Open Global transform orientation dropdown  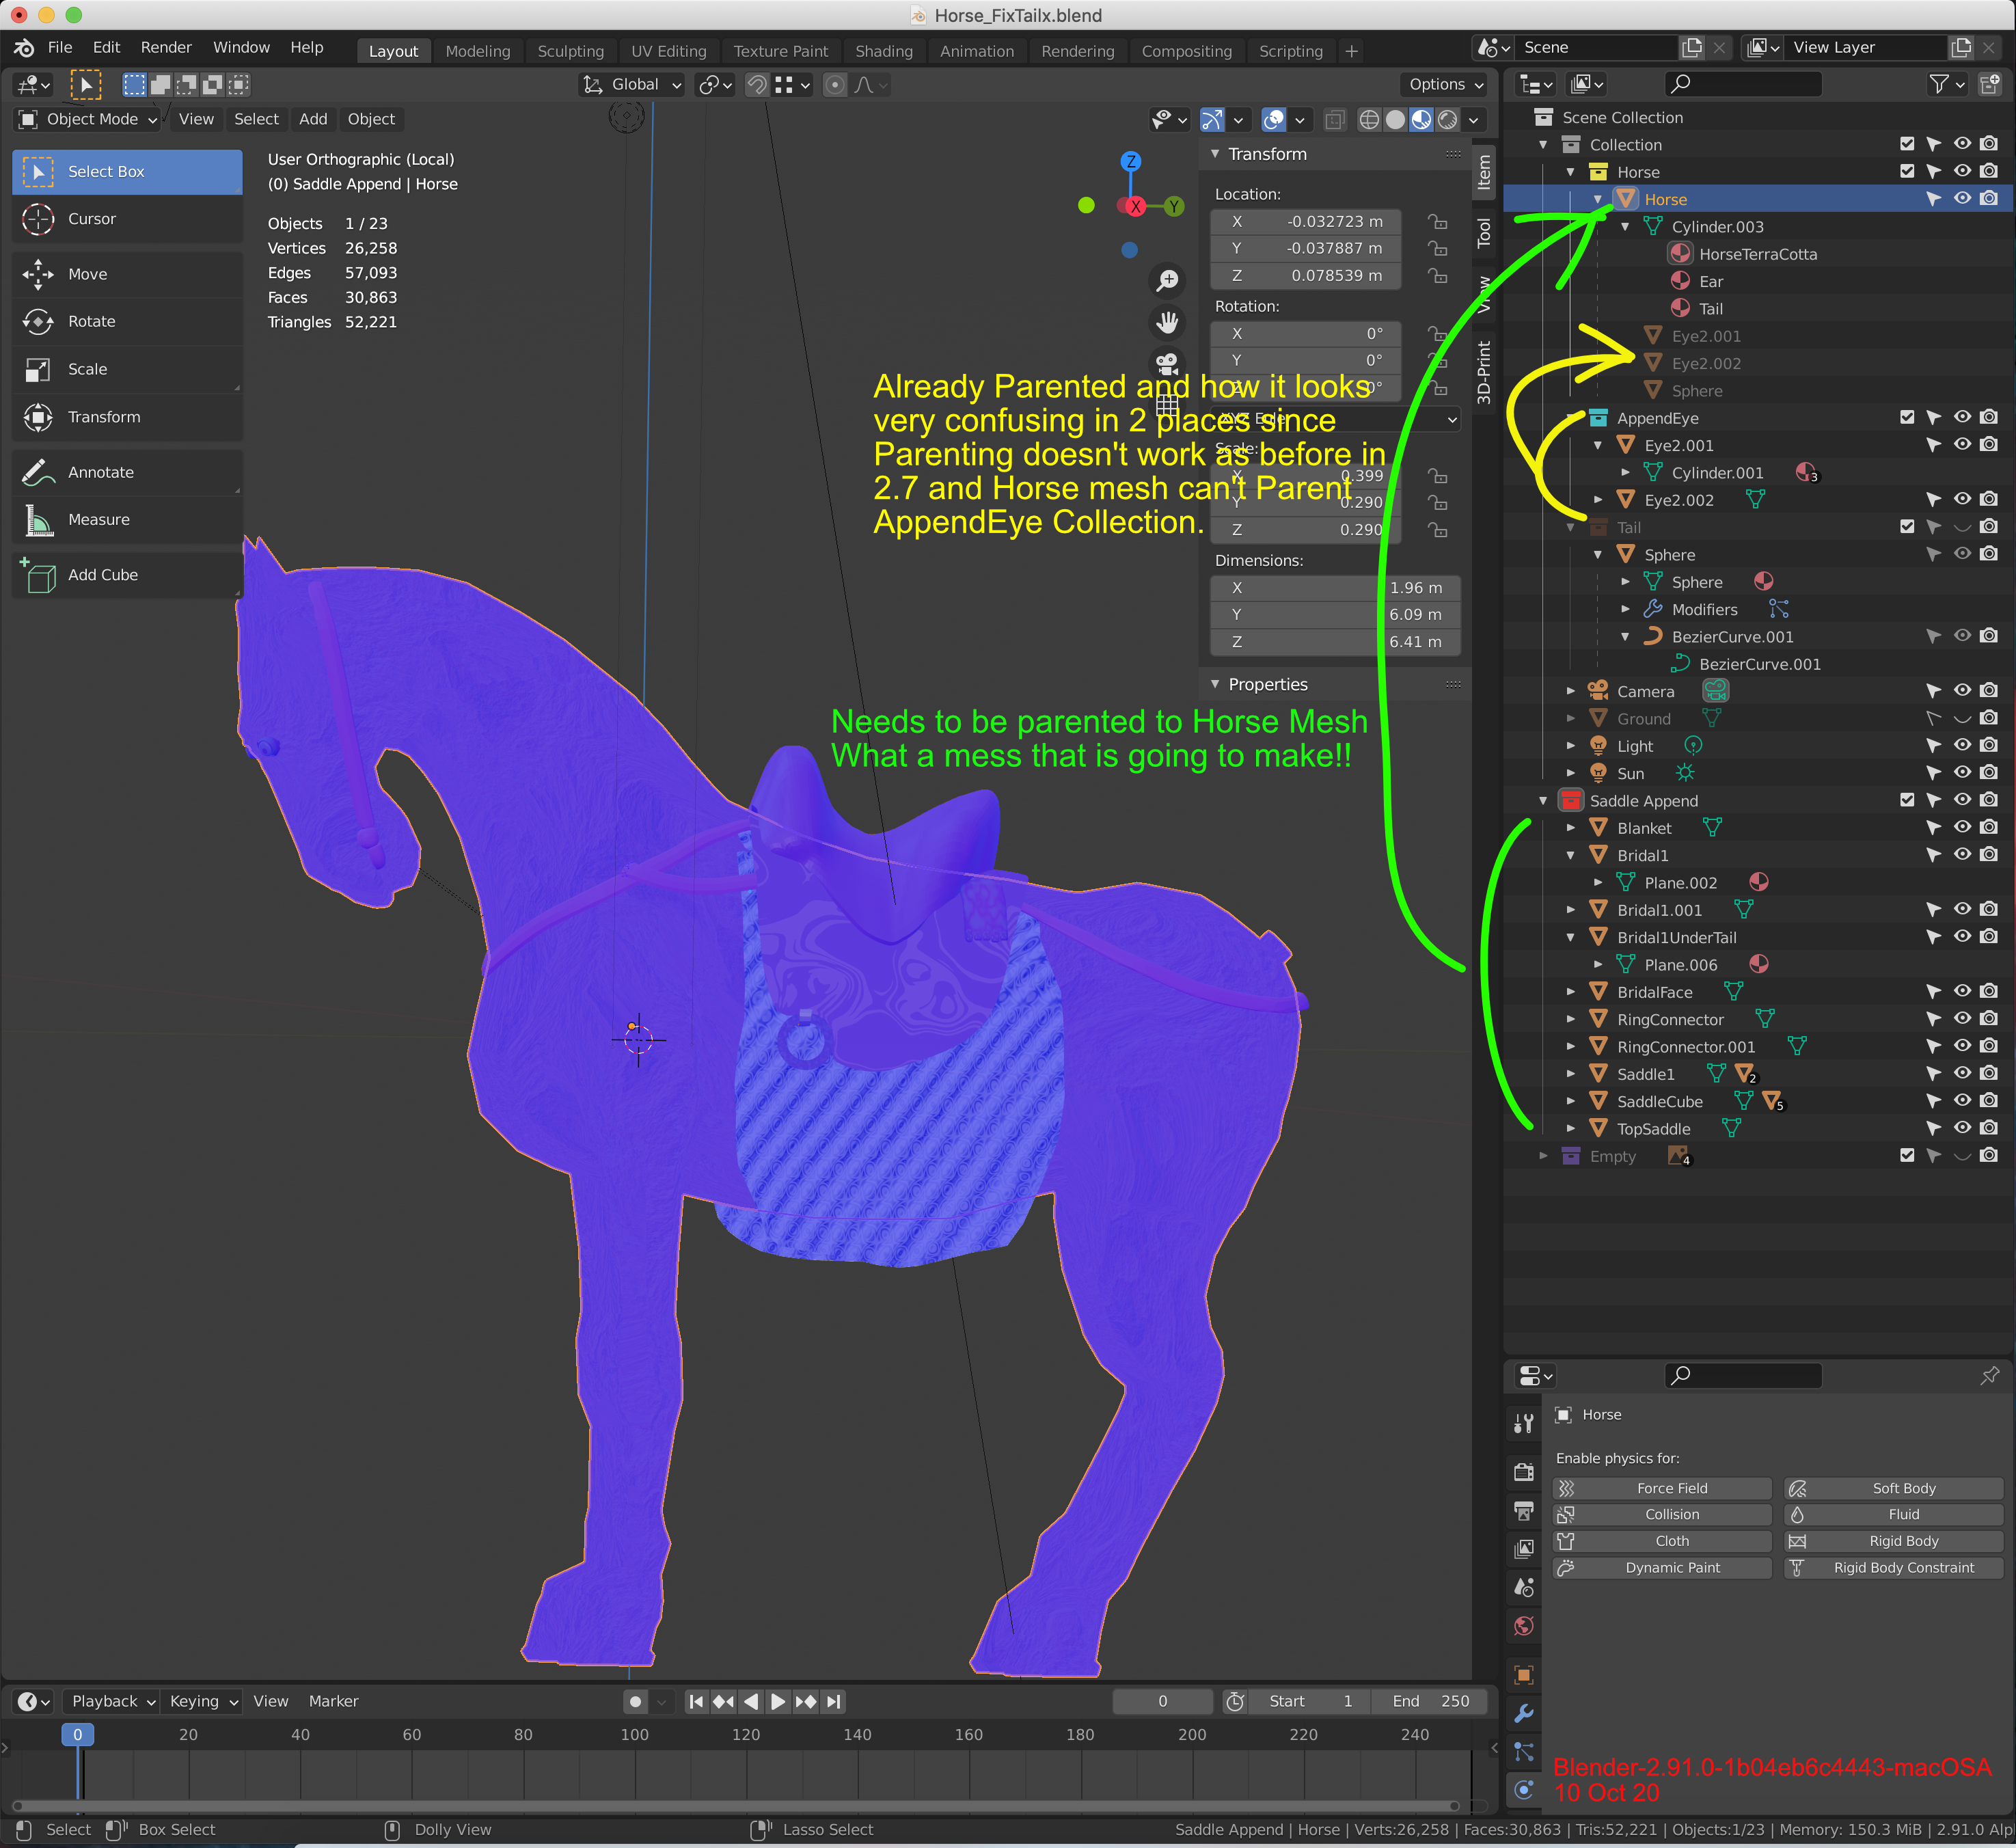tap(633, 85)
